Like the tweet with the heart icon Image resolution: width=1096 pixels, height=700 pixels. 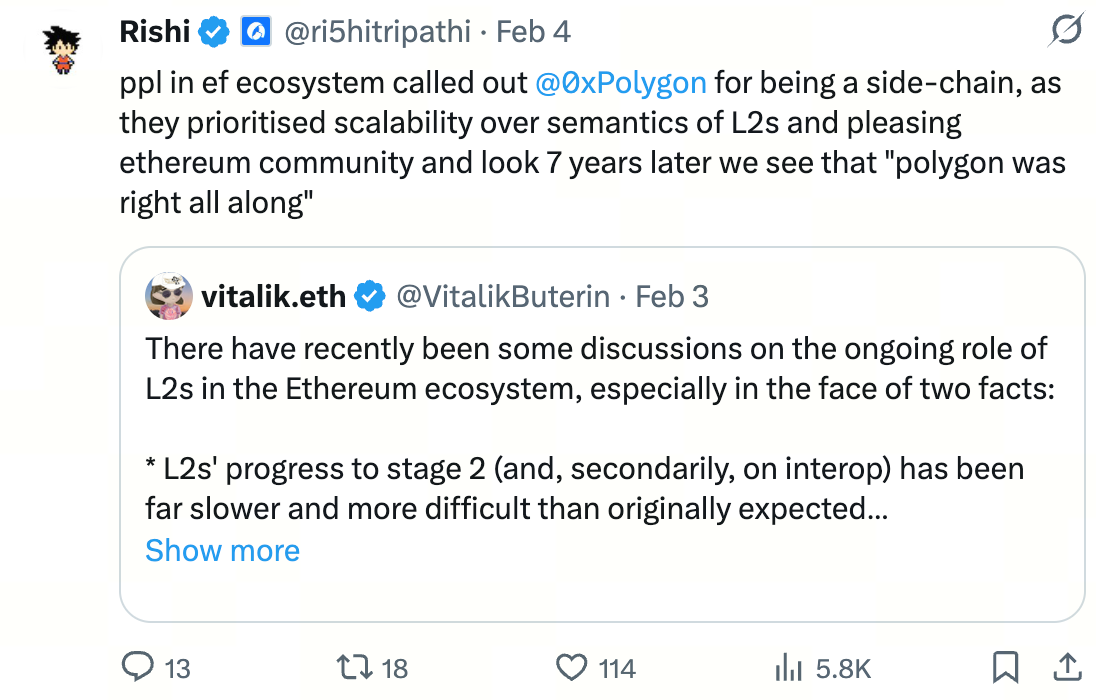click(570, 667)
